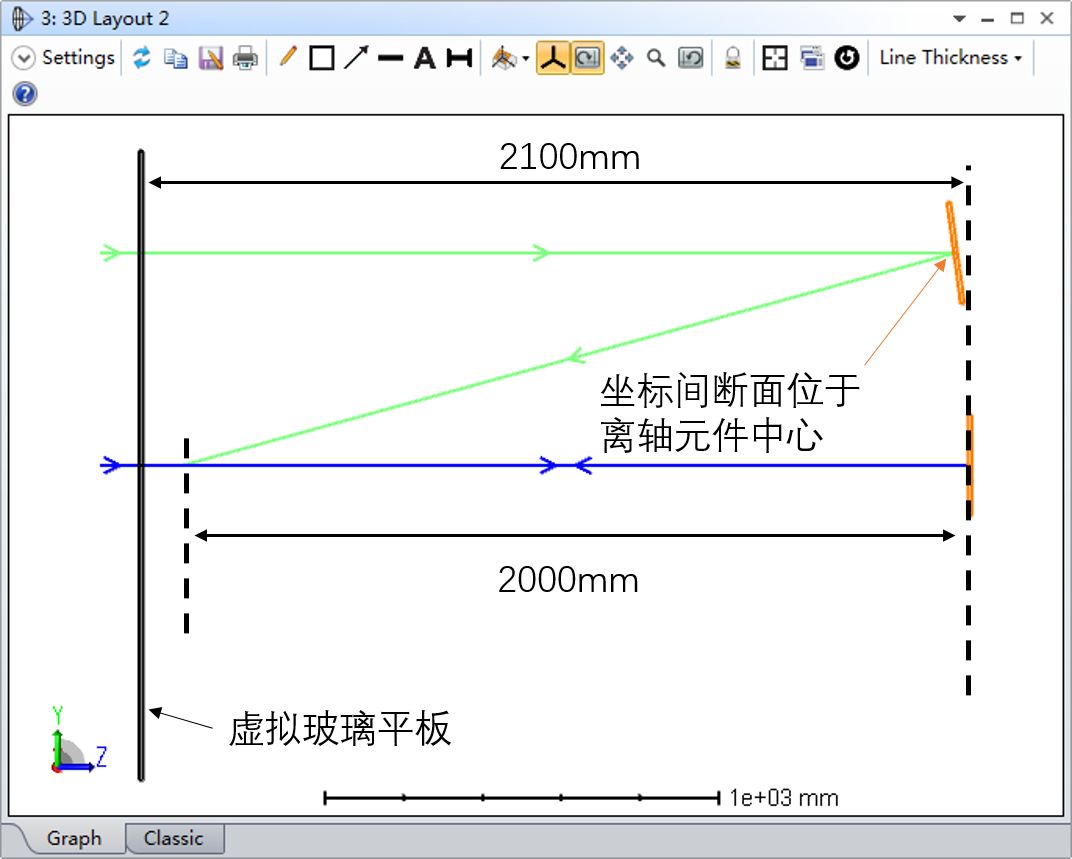Expand the Settings panel chevron
Screen dimensions: 1072x859
(x=23, y=58)
